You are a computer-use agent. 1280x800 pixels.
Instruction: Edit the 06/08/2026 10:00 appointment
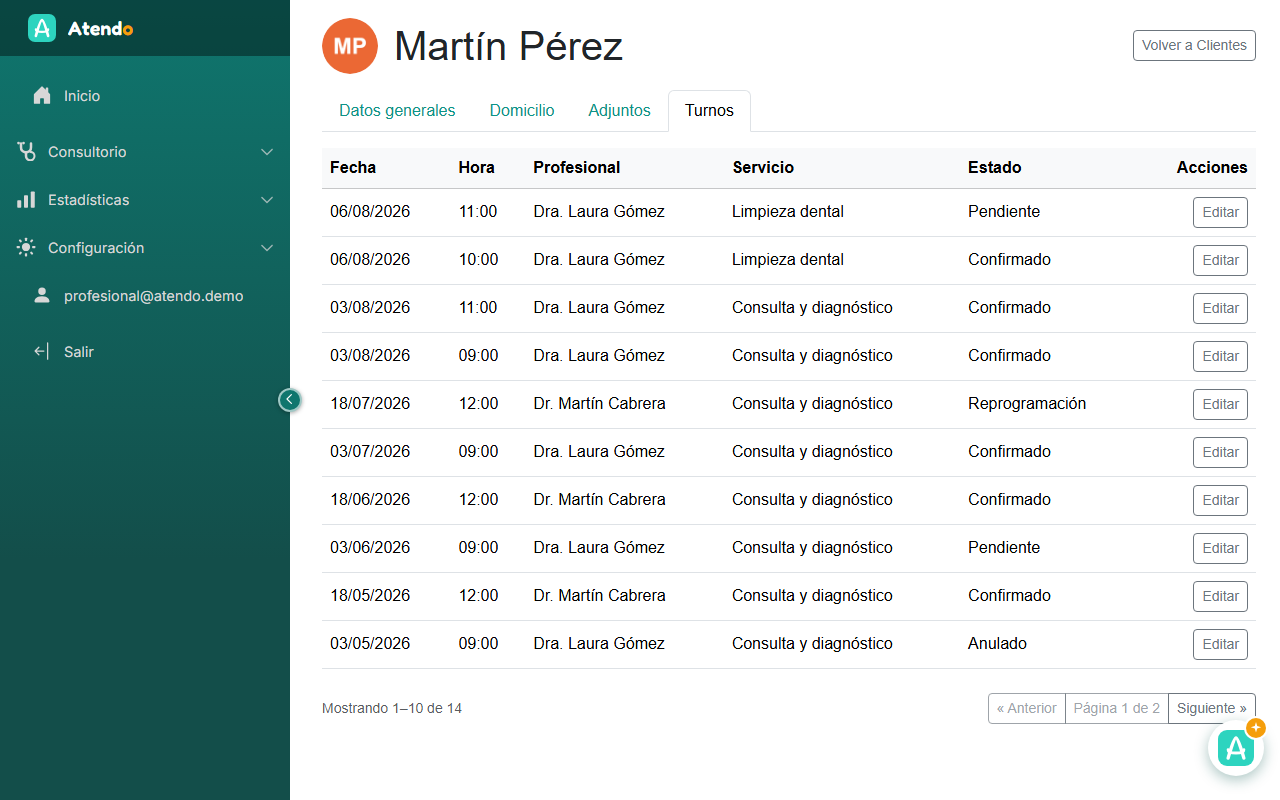1220,260
